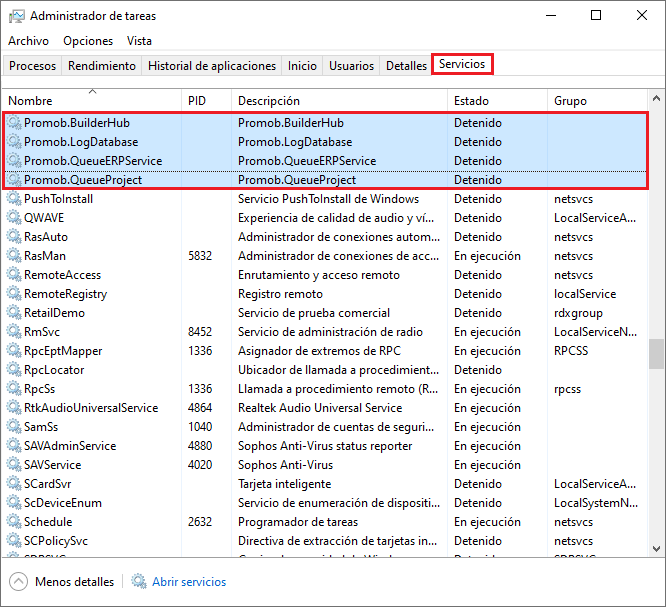Switch to the Rendimiento tab

[x=102, y=66]
